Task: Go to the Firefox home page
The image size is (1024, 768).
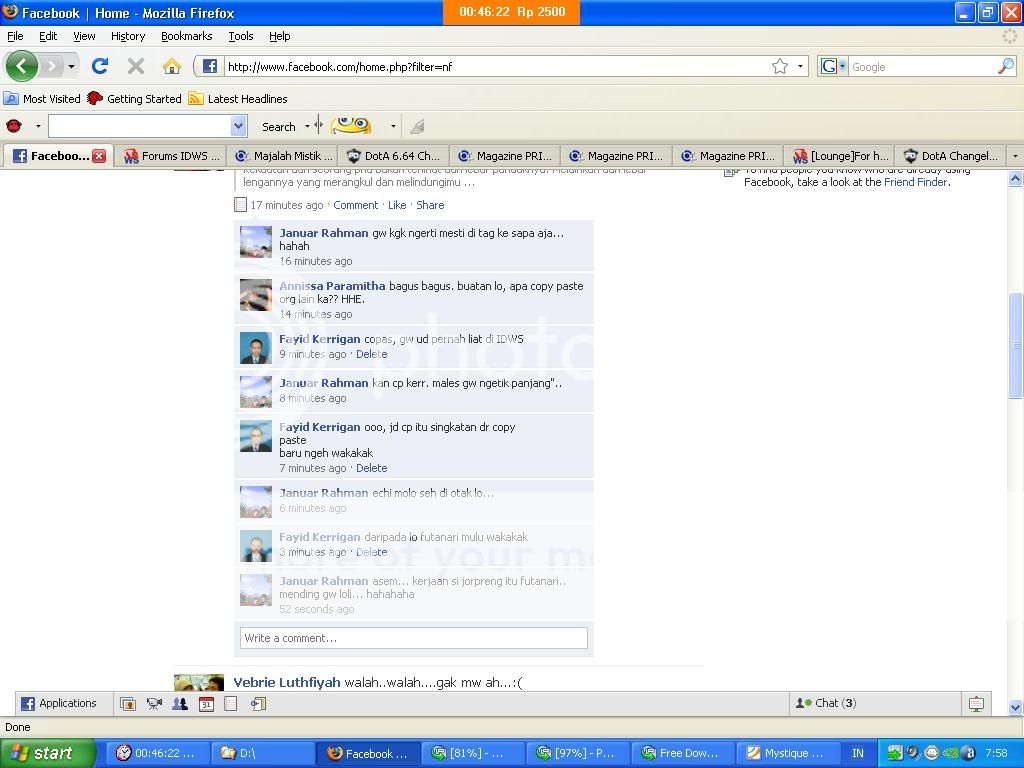Action: (172, 66)
